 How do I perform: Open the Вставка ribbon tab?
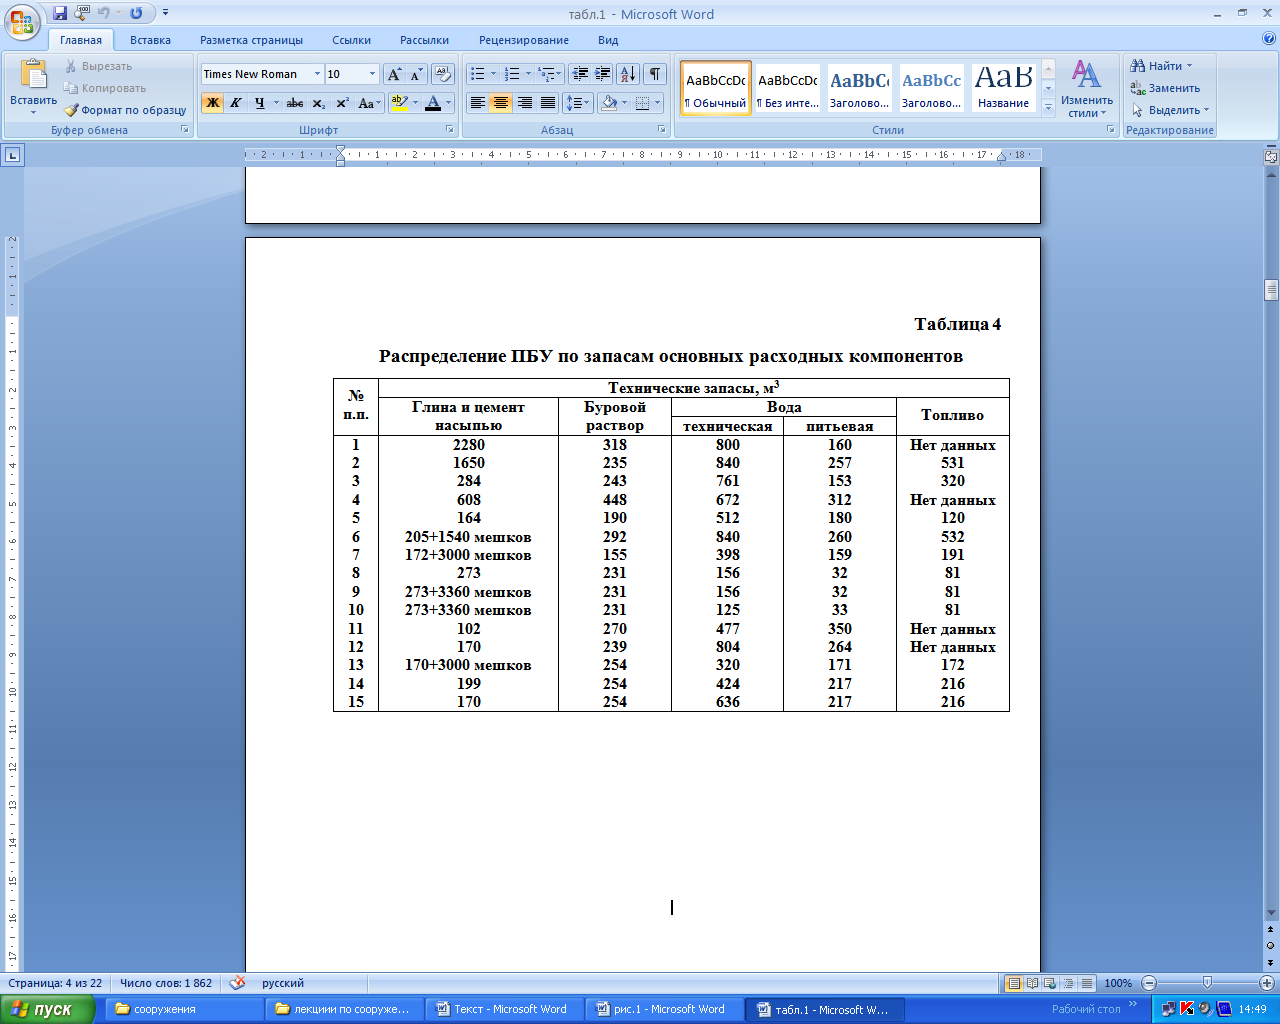[x=150, y=40]
